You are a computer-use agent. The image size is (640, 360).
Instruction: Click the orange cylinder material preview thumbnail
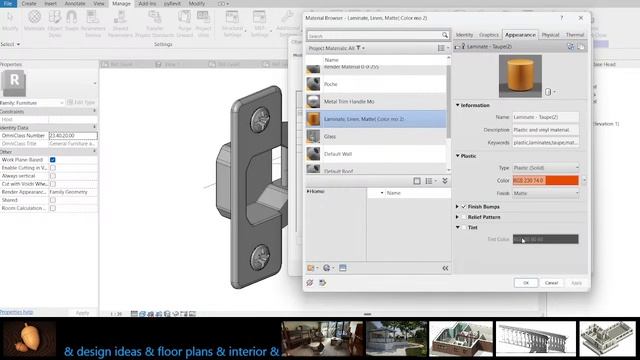point(520,76)
